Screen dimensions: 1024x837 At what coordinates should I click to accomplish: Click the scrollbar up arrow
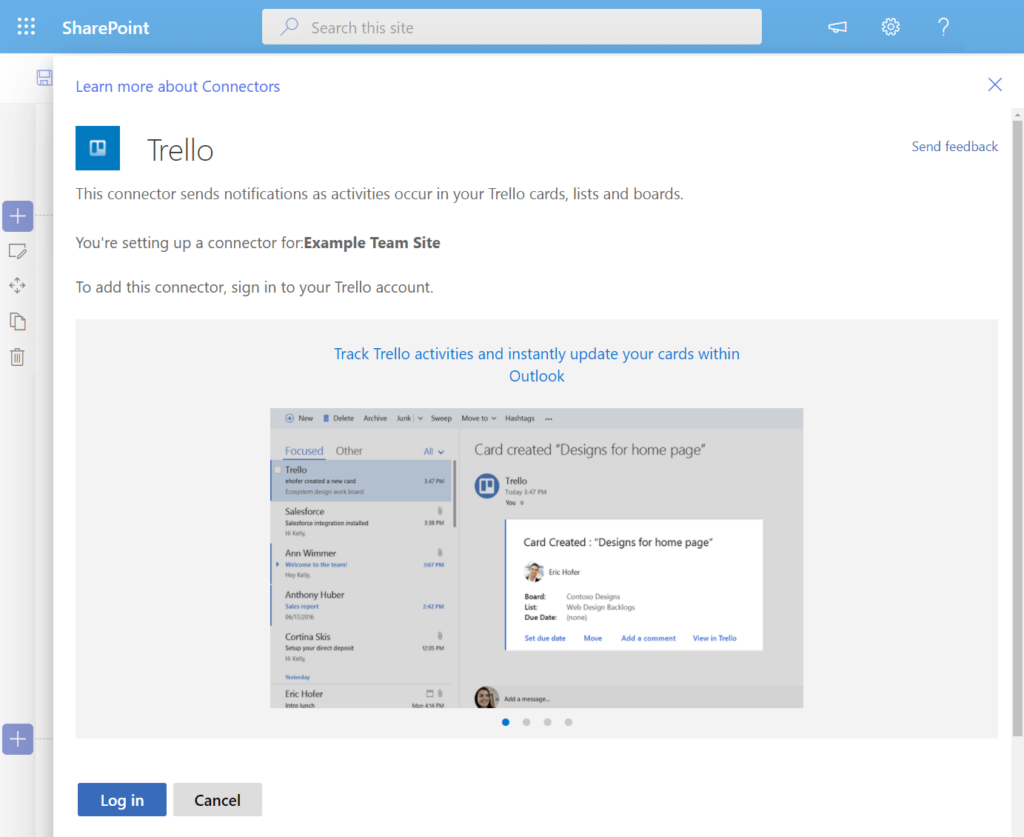(x=1017, y=115)
